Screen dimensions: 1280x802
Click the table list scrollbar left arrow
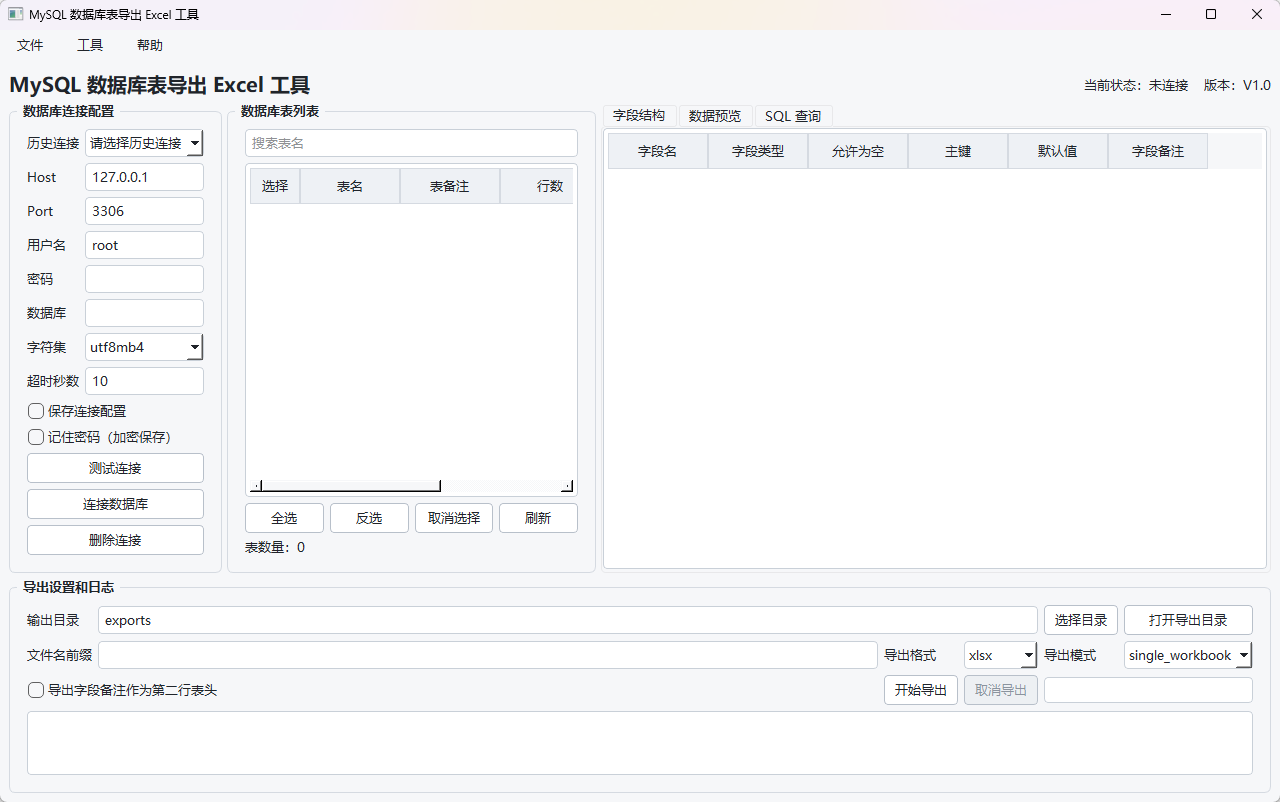[256, 486]
